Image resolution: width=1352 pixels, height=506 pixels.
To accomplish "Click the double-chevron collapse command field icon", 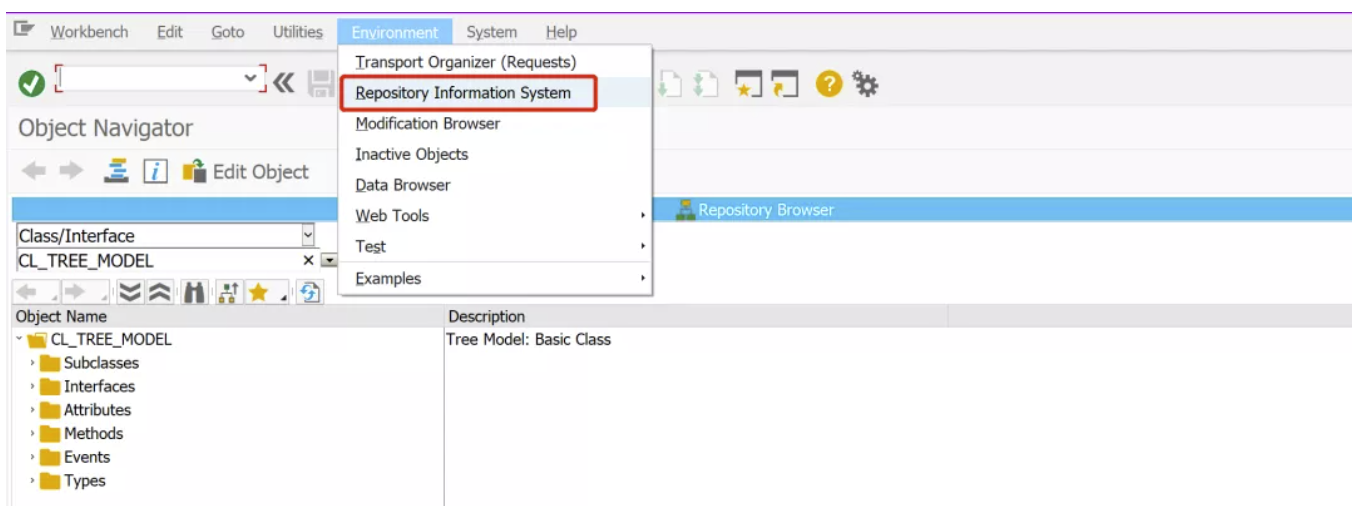I will tap(283, 84).
